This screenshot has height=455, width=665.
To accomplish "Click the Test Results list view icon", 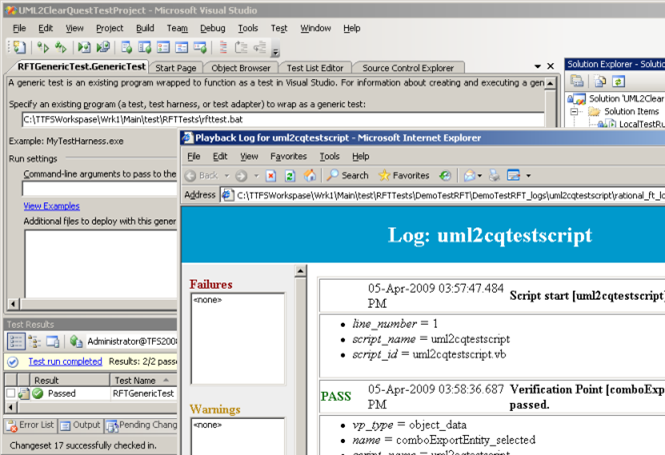I will tap(16, 341).
